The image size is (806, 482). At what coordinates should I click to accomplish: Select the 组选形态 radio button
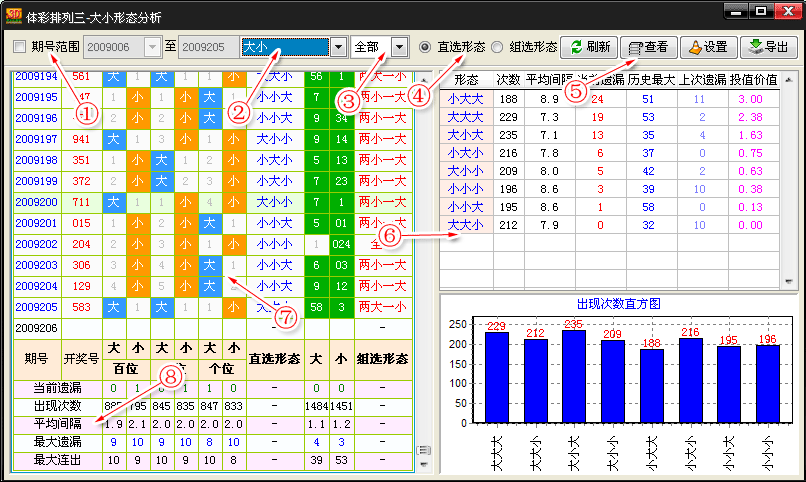click(497, 47)
